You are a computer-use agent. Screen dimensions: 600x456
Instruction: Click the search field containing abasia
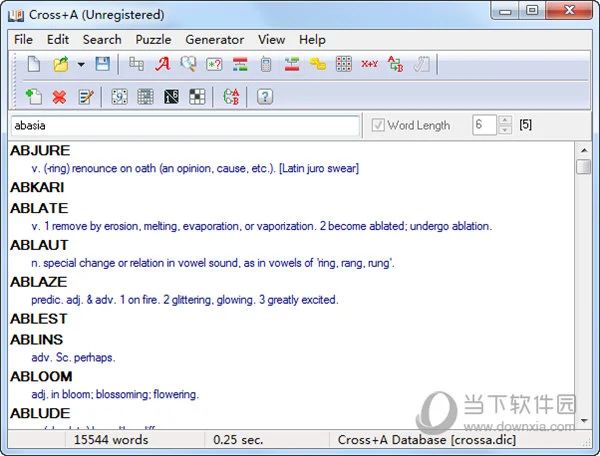coord(185,126)
